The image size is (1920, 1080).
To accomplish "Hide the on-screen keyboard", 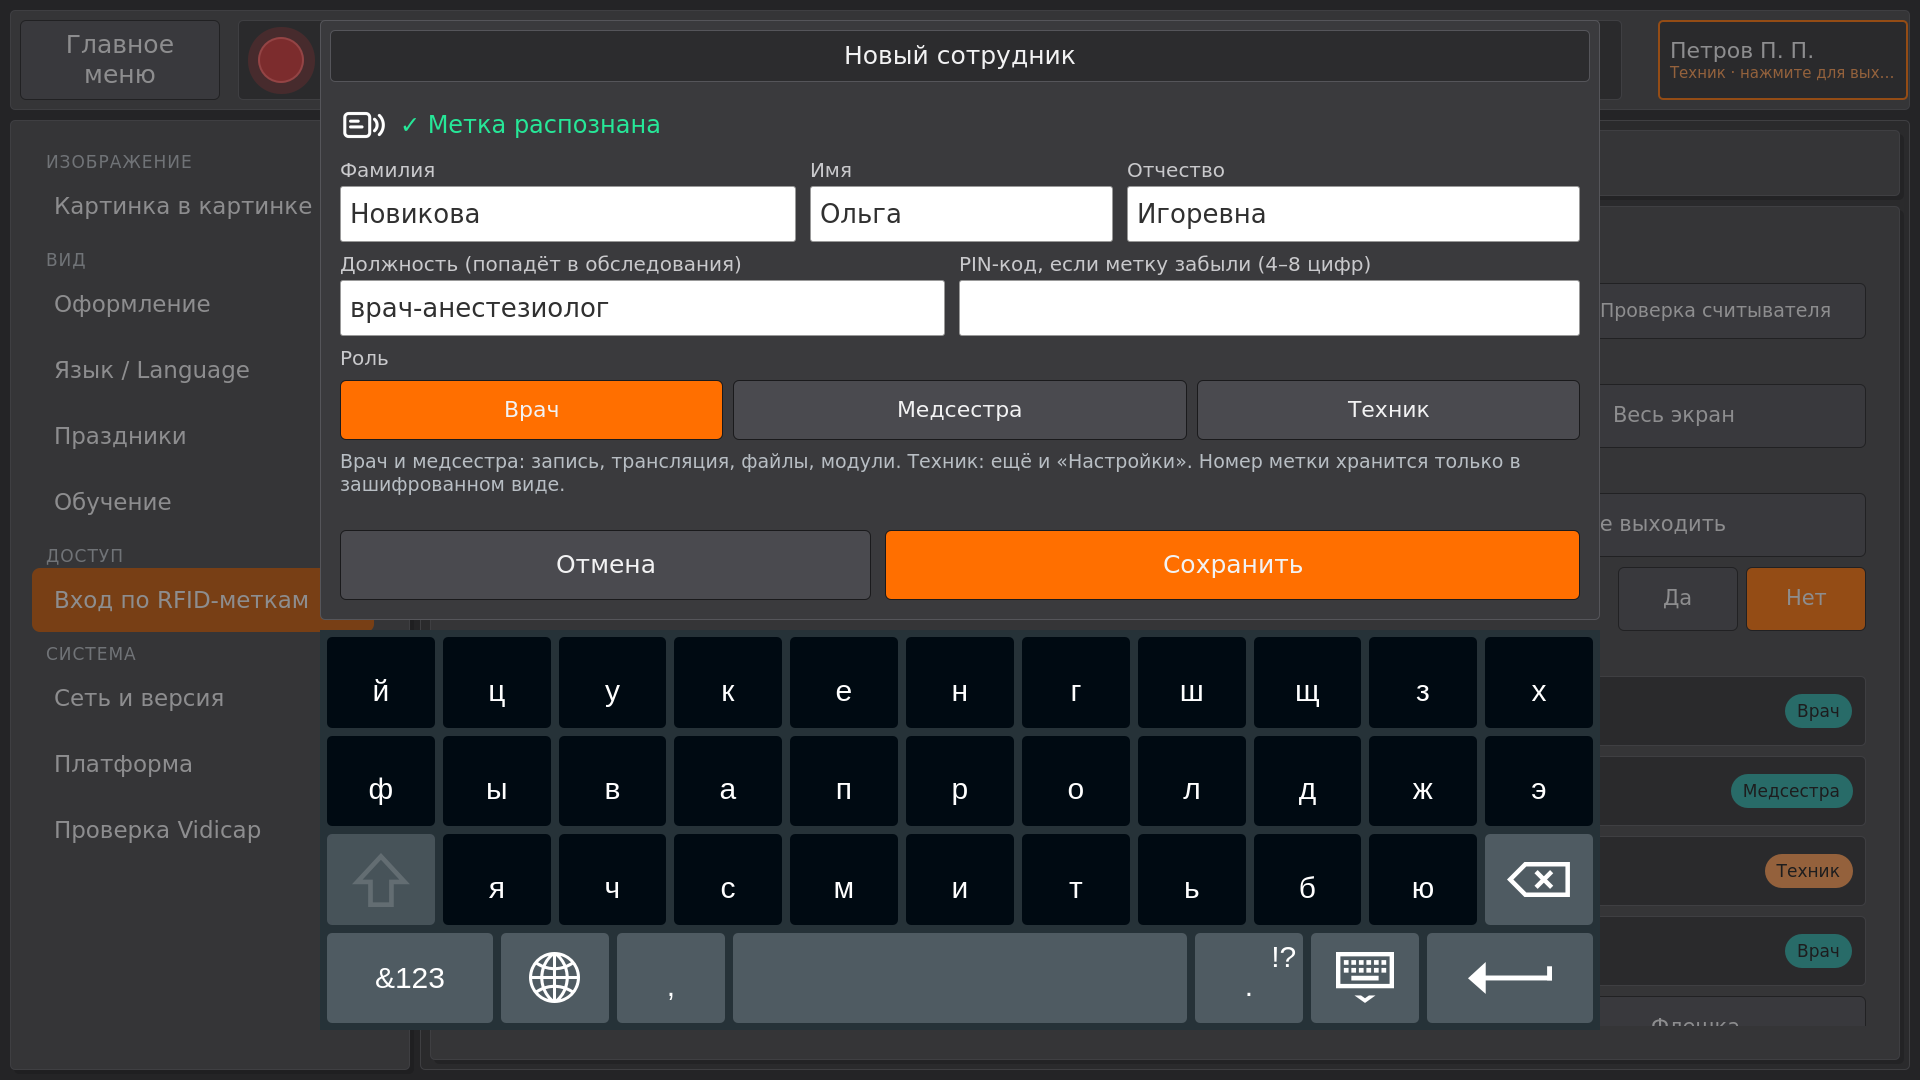I will coord(1365,978).
